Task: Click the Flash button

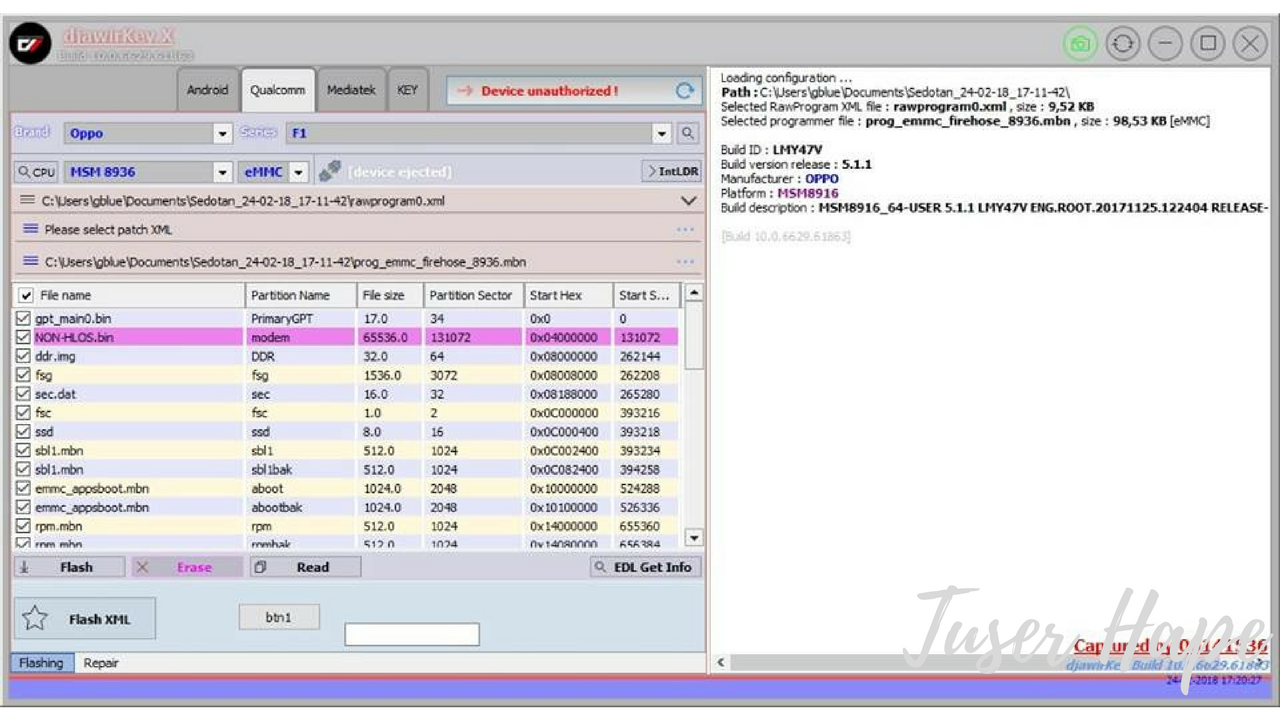Action: [69, 567]
